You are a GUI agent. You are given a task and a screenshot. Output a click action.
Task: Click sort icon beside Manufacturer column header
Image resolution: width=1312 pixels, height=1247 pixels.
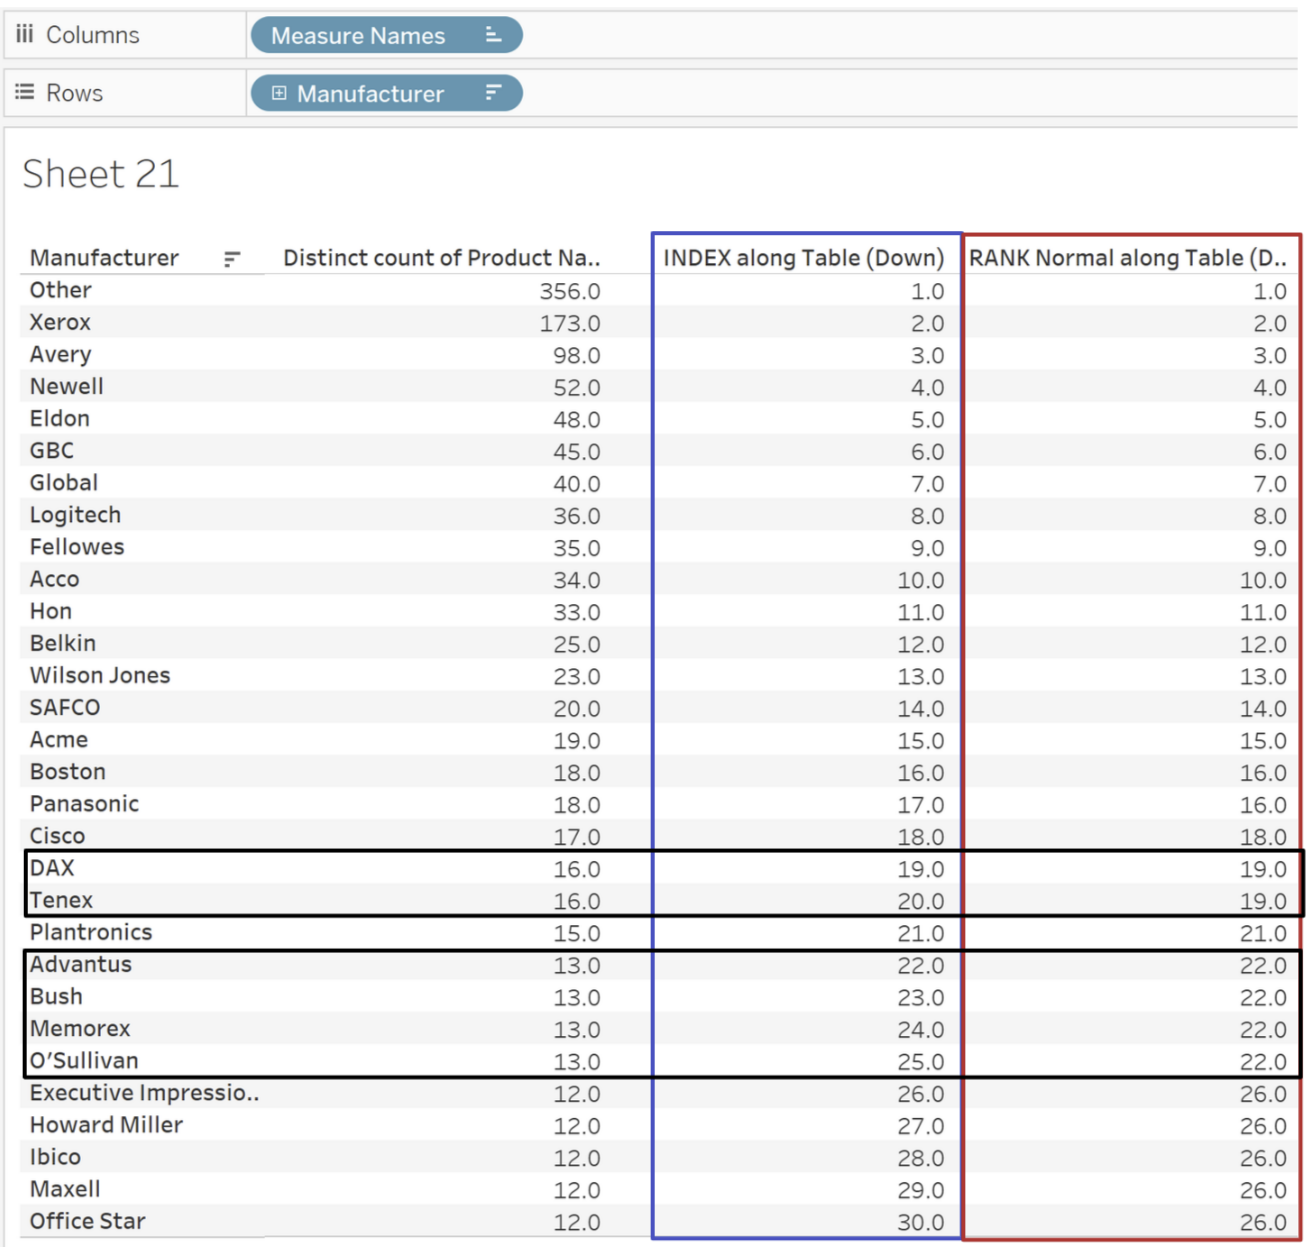click(232, 259)
